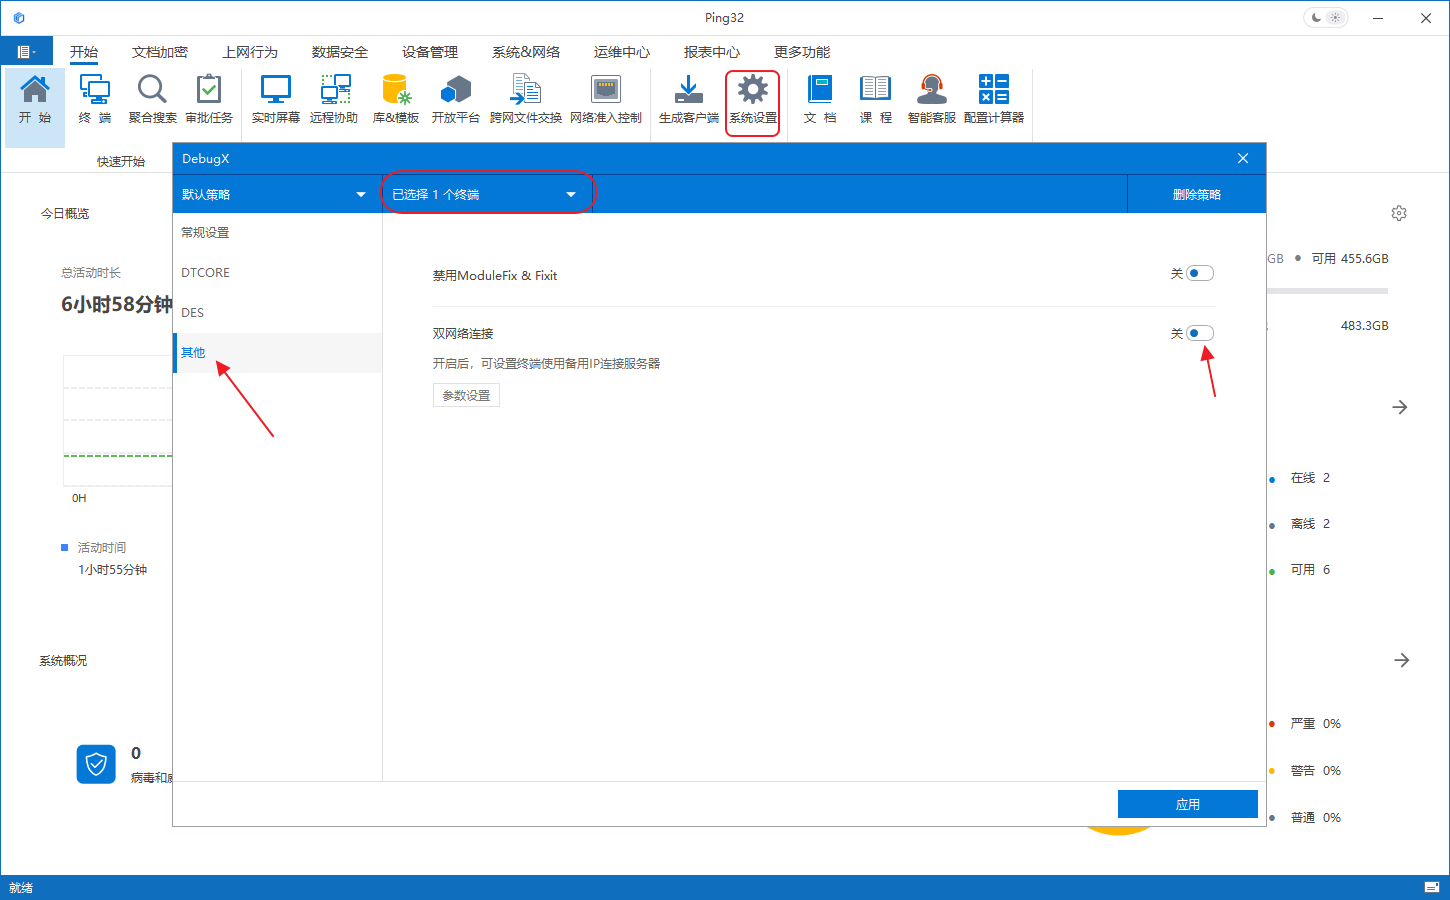Image resolution: width=1450 pixels, height=900 pixels.
Task: Open 远程协助 remote assistance
Action: click(334, 99)
